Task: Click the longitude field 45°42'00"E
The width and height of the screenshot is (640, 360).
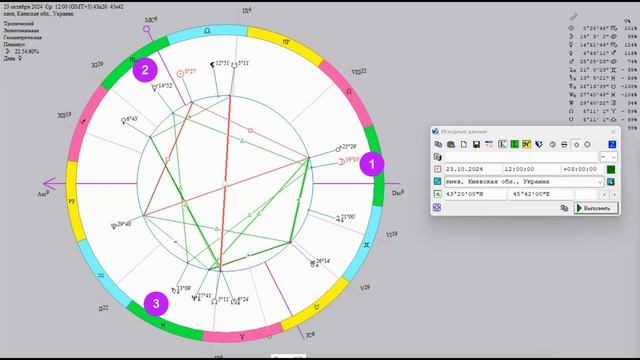Action: click(541, 194)
